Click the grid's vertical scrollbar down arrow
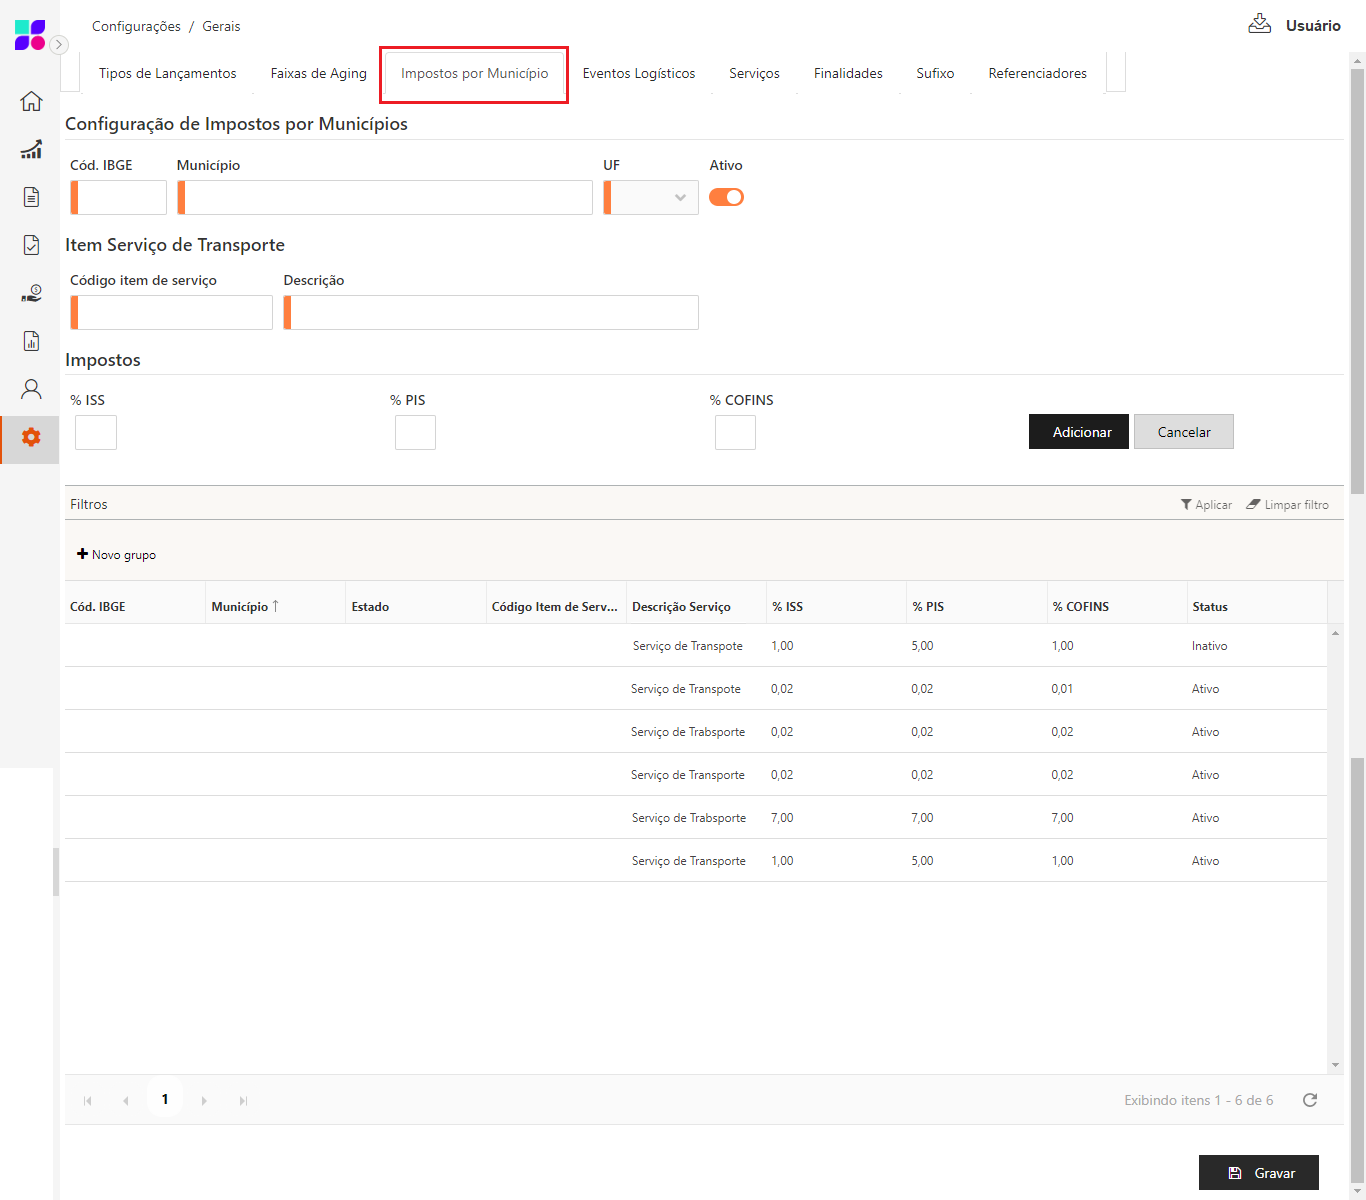The height and width of the screenshot is (1200, 1366). 1335,1065
